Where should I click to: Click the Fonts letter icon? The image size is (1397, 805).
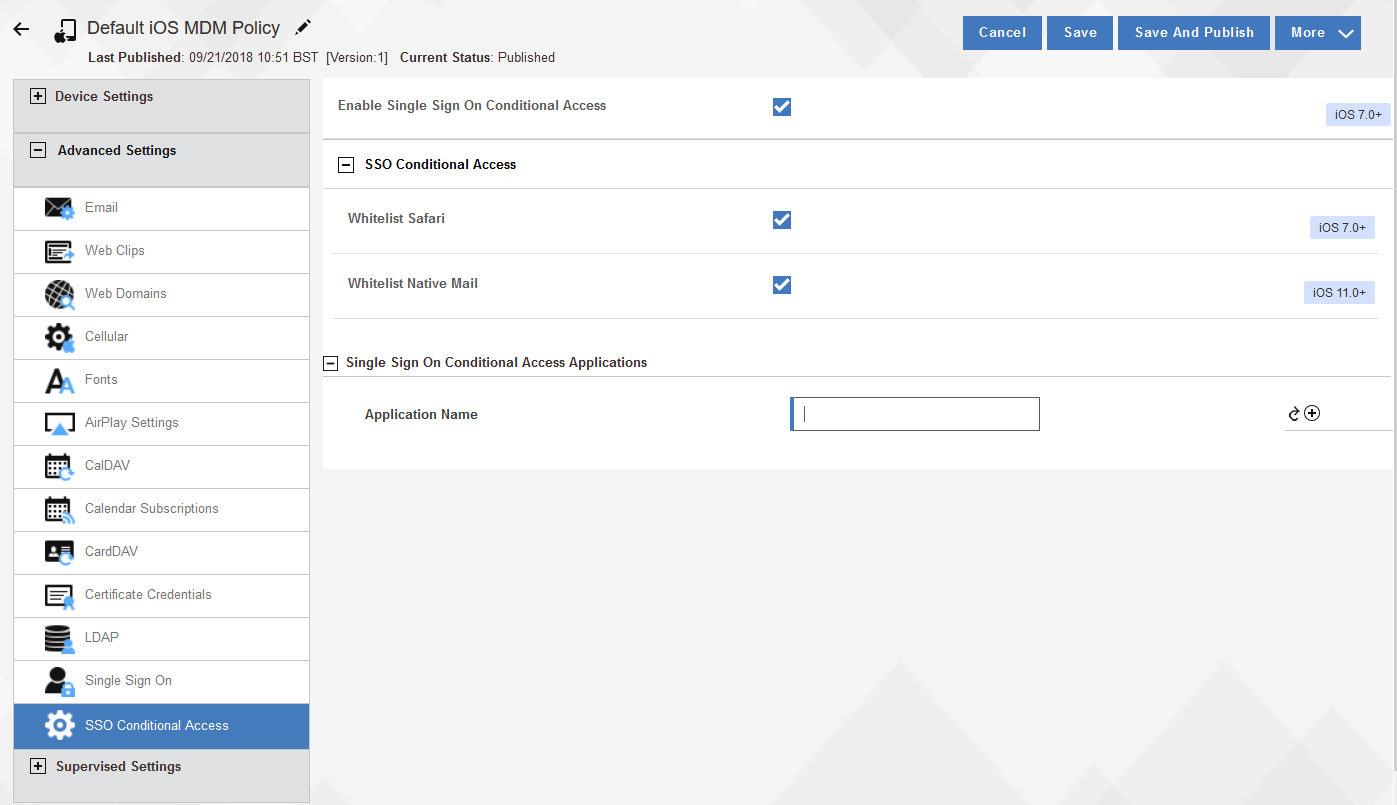tap(59, 380)
